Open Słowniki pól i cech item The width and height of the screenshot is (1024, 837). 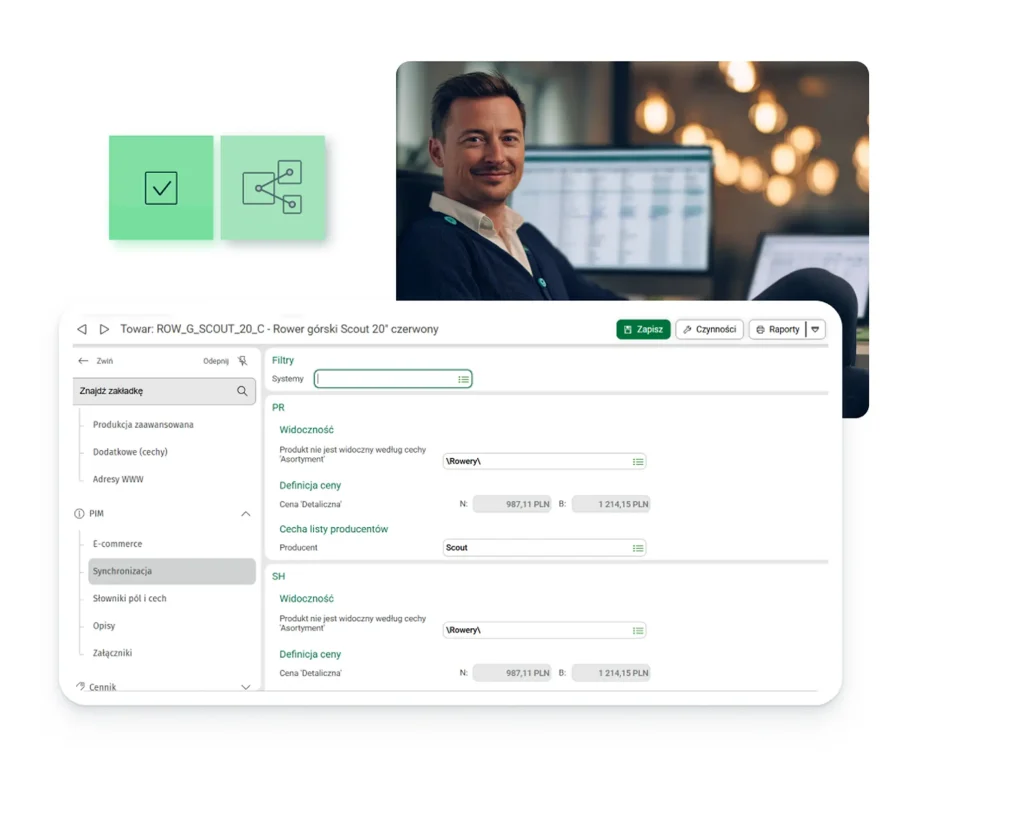pos(129,599)
